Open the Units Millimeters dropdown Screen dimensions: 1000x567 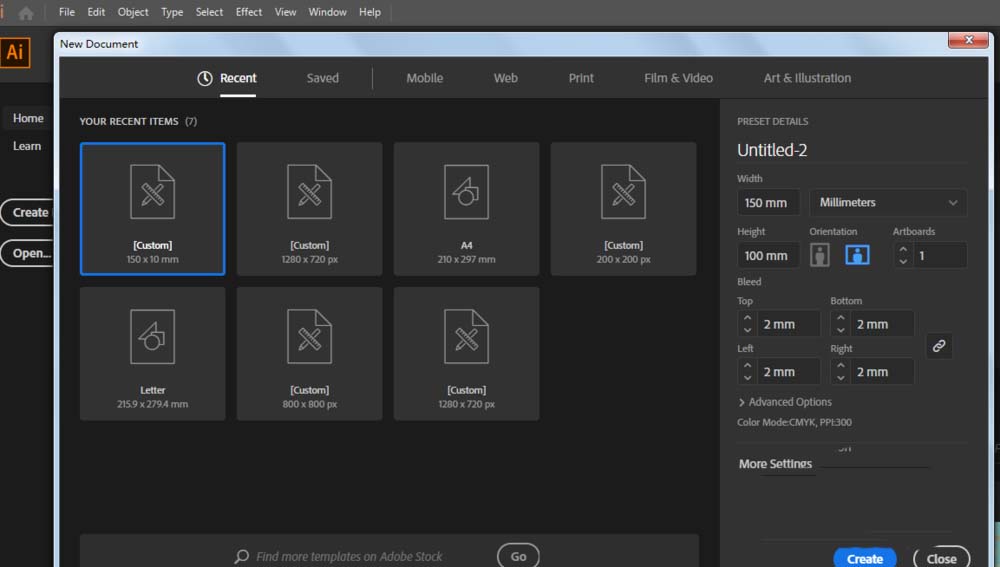(888, 203)
